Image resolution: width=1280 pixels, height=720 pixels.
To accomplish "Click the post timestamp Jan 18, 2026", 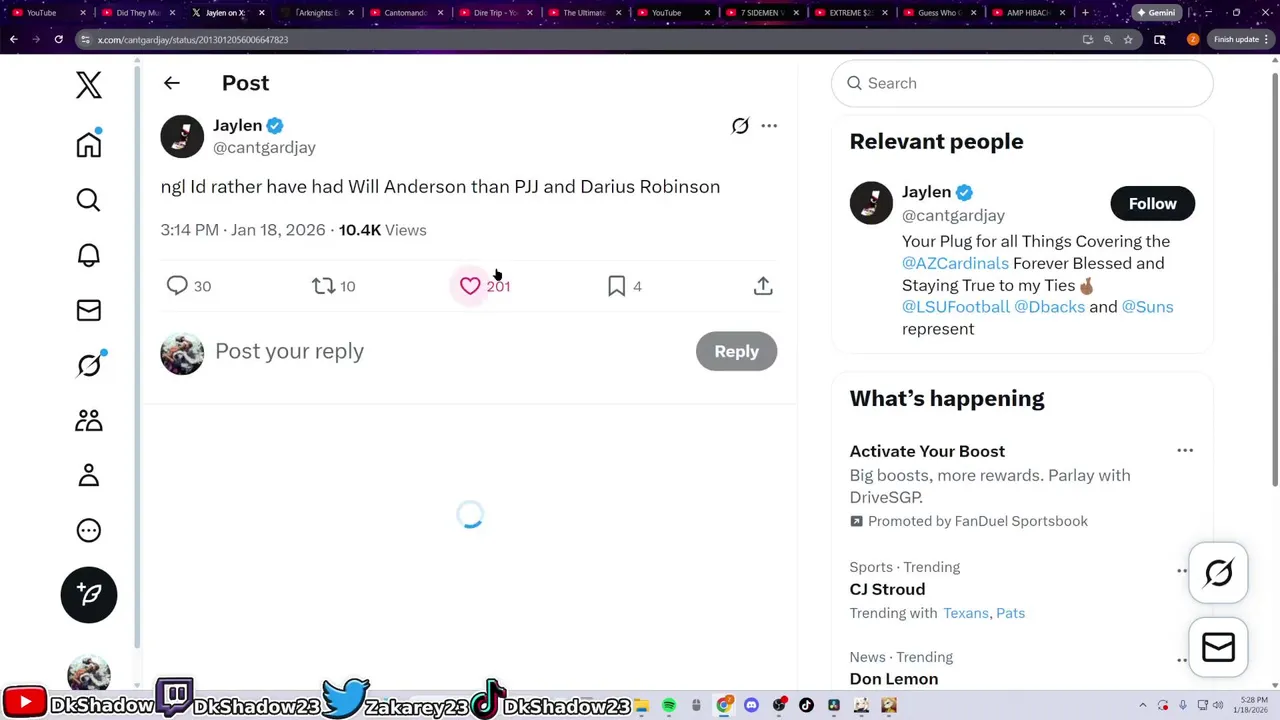I will click(243, 230).
